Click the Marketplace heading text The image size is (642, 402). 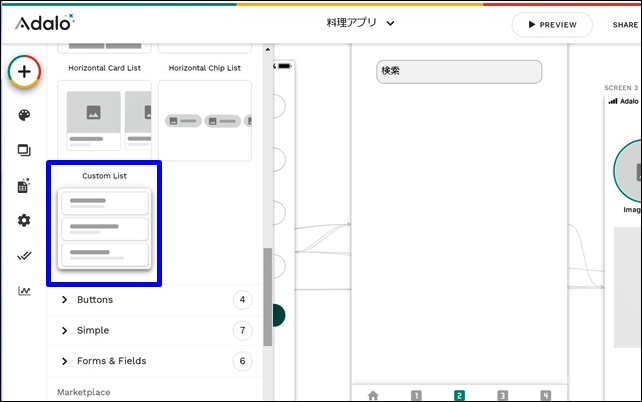pos(84,392)
